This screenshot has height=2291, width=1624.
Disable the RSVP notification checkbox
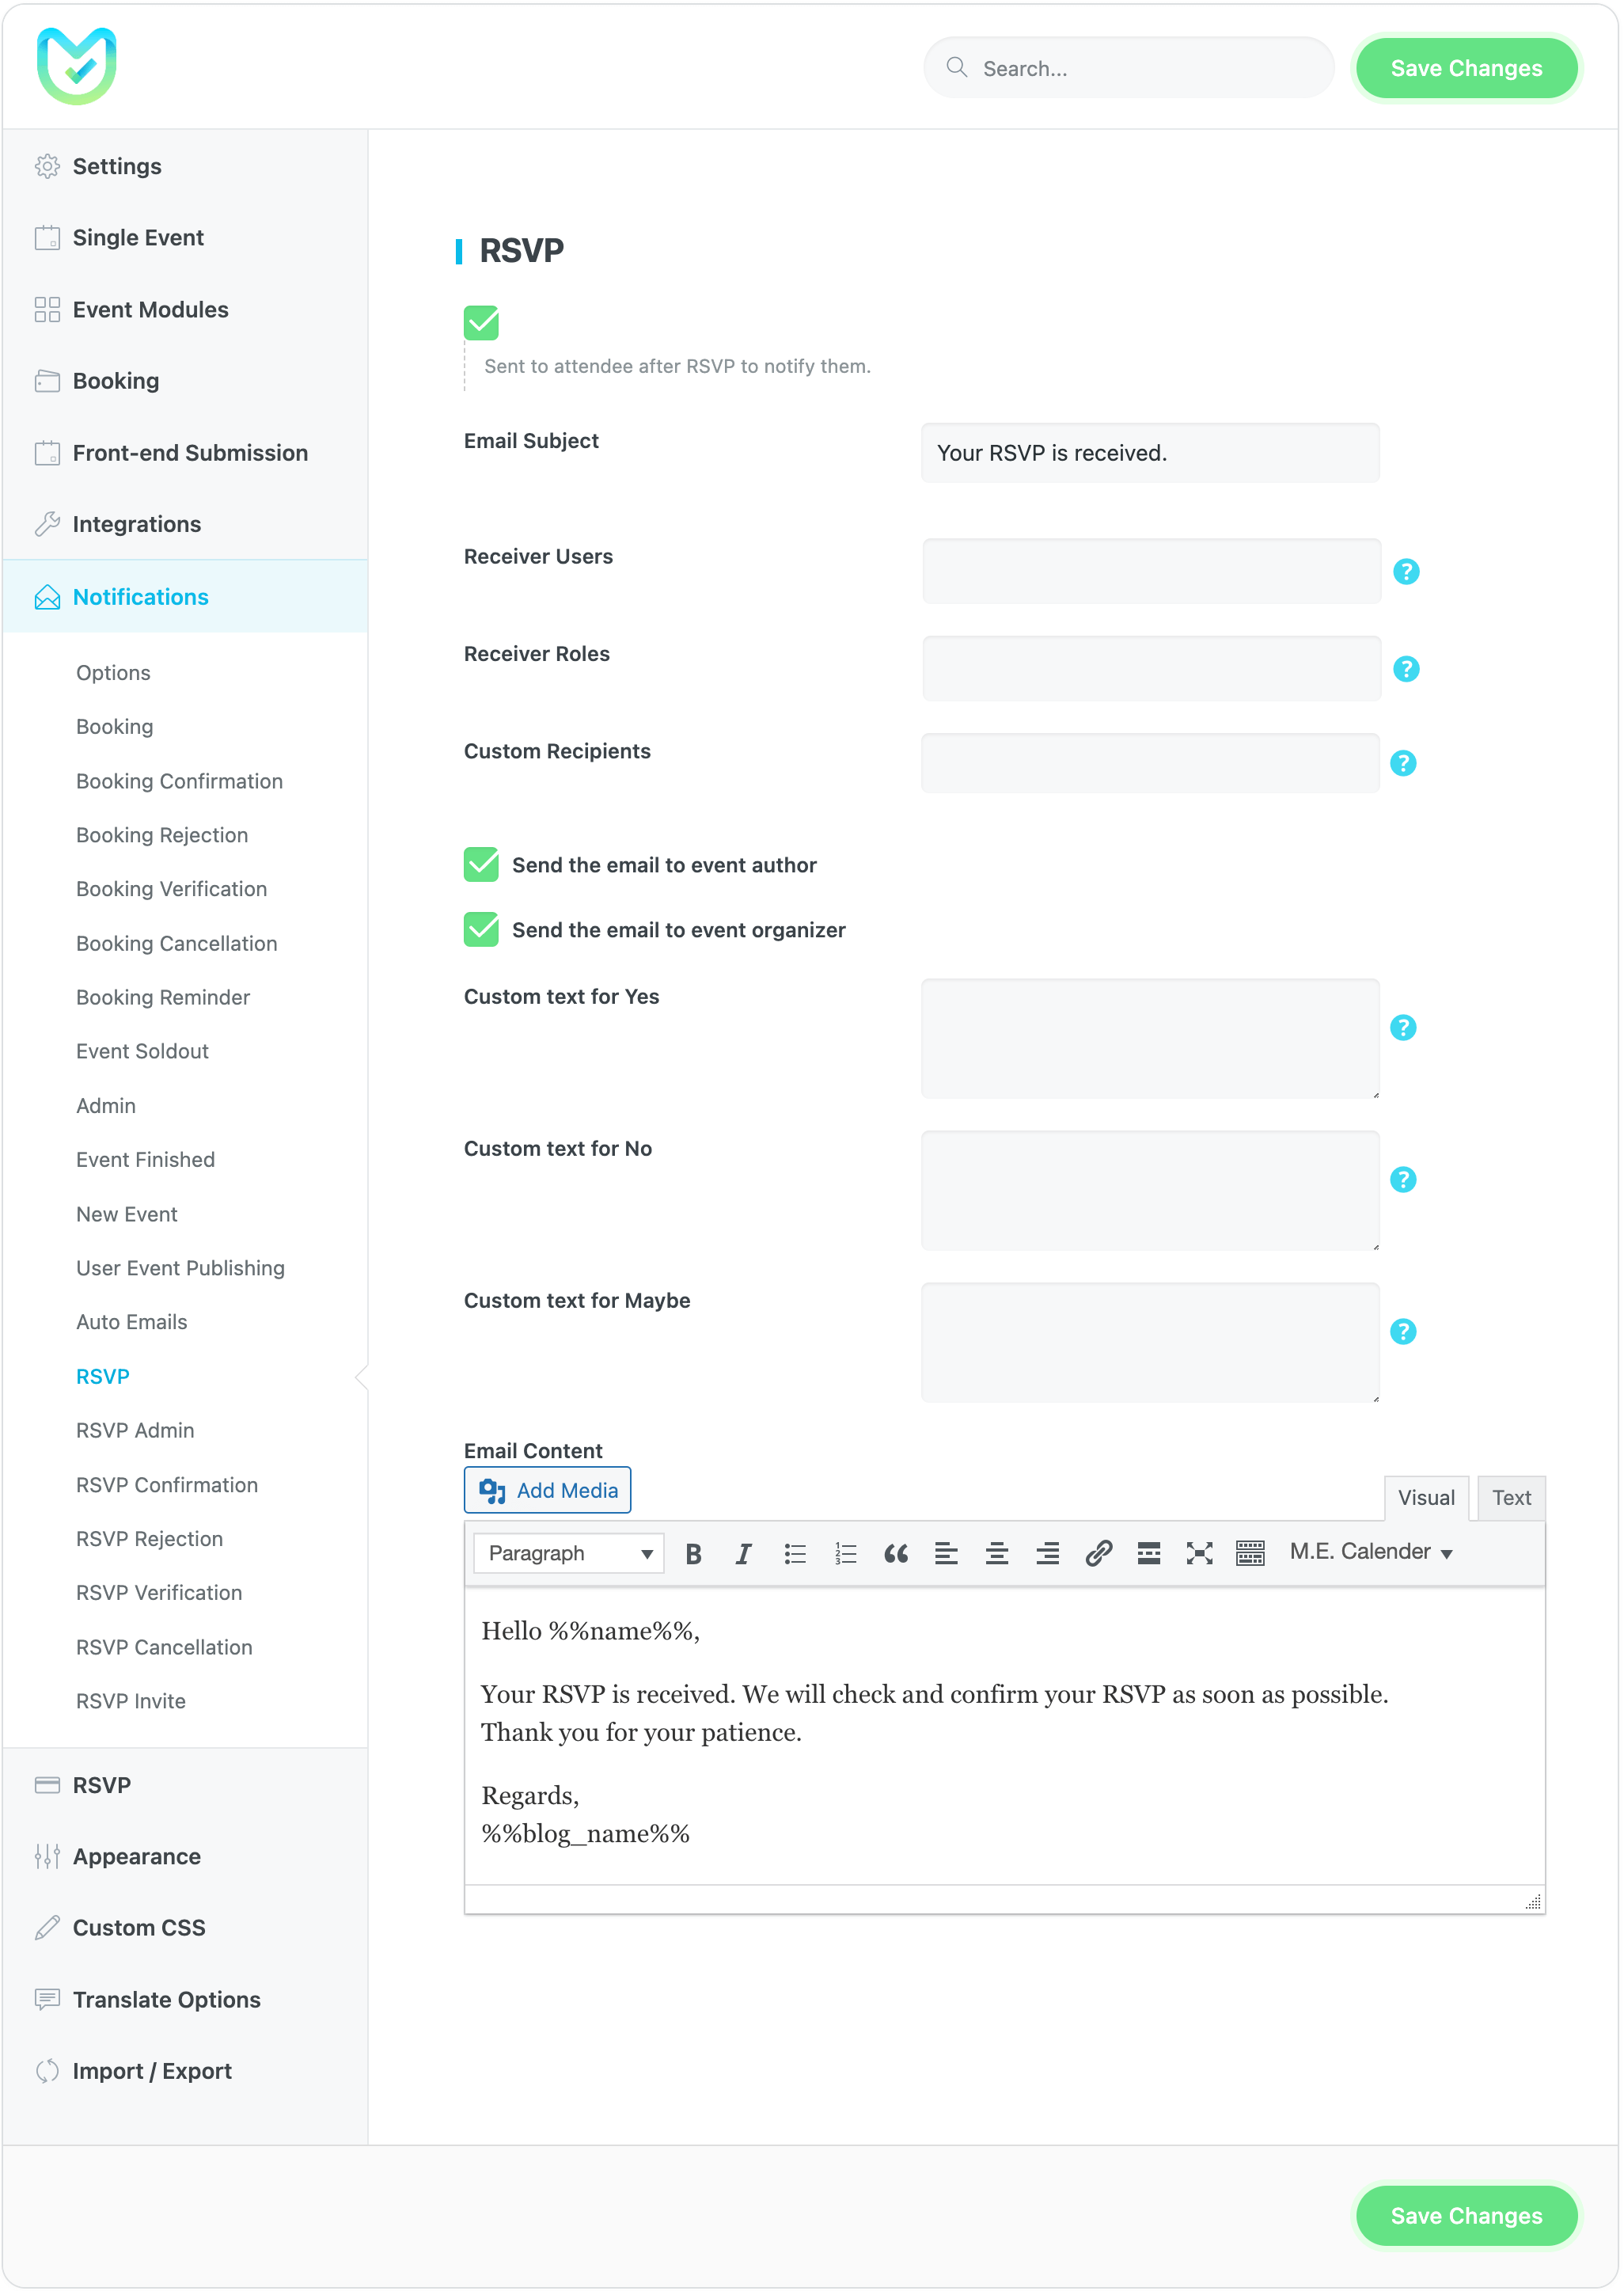481,323
